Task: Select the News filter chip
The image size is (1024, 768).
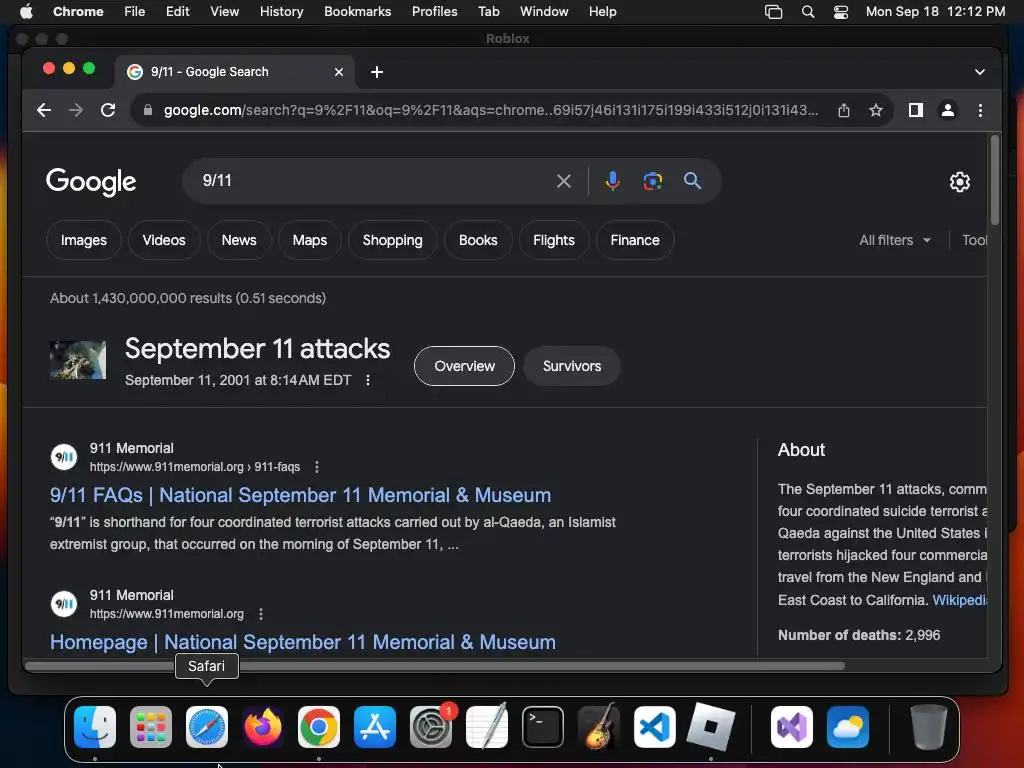Action: click(x=239, y=240)
